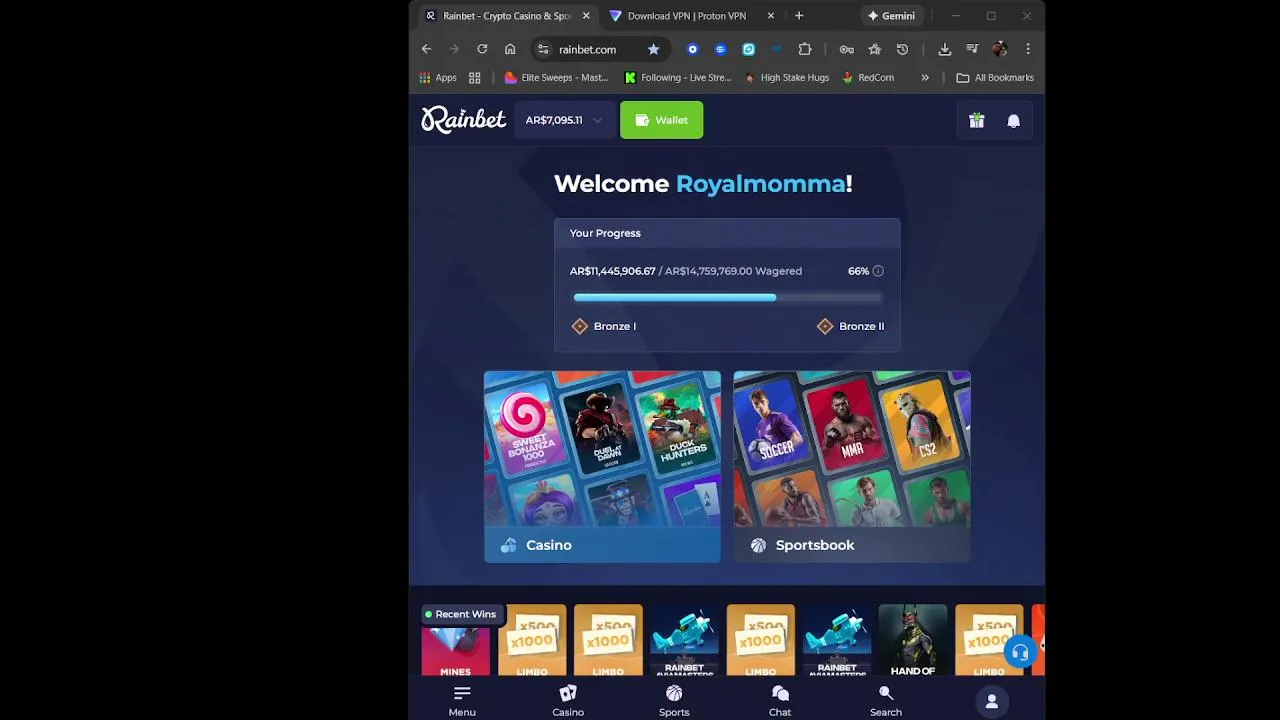Open the media controls icon
The height and width of the screenshot is (720, 1280).
[972, 49]
